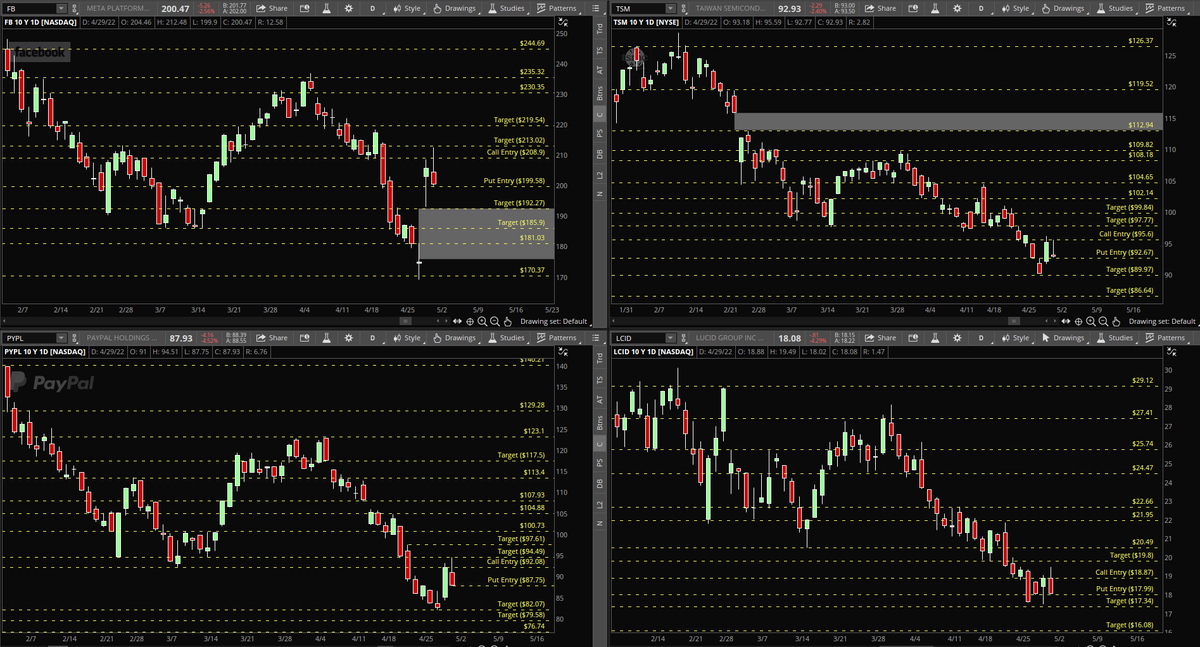Share the PYPL chart

[x=272, y=338]
